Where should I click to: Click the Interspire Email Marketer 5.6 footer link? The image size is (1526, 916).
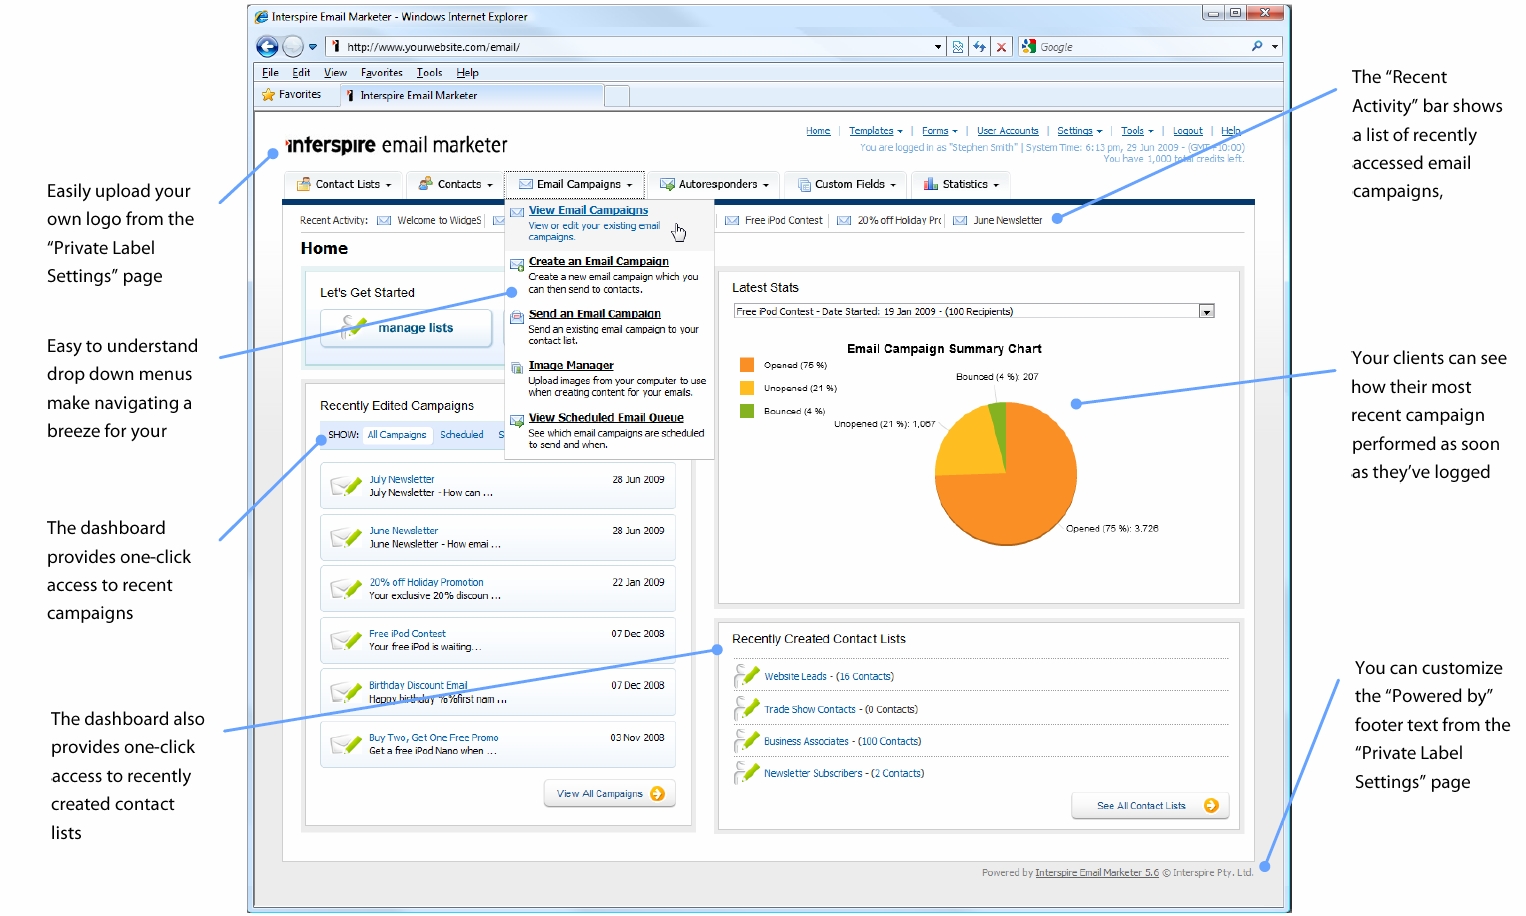pos(1097,873)
